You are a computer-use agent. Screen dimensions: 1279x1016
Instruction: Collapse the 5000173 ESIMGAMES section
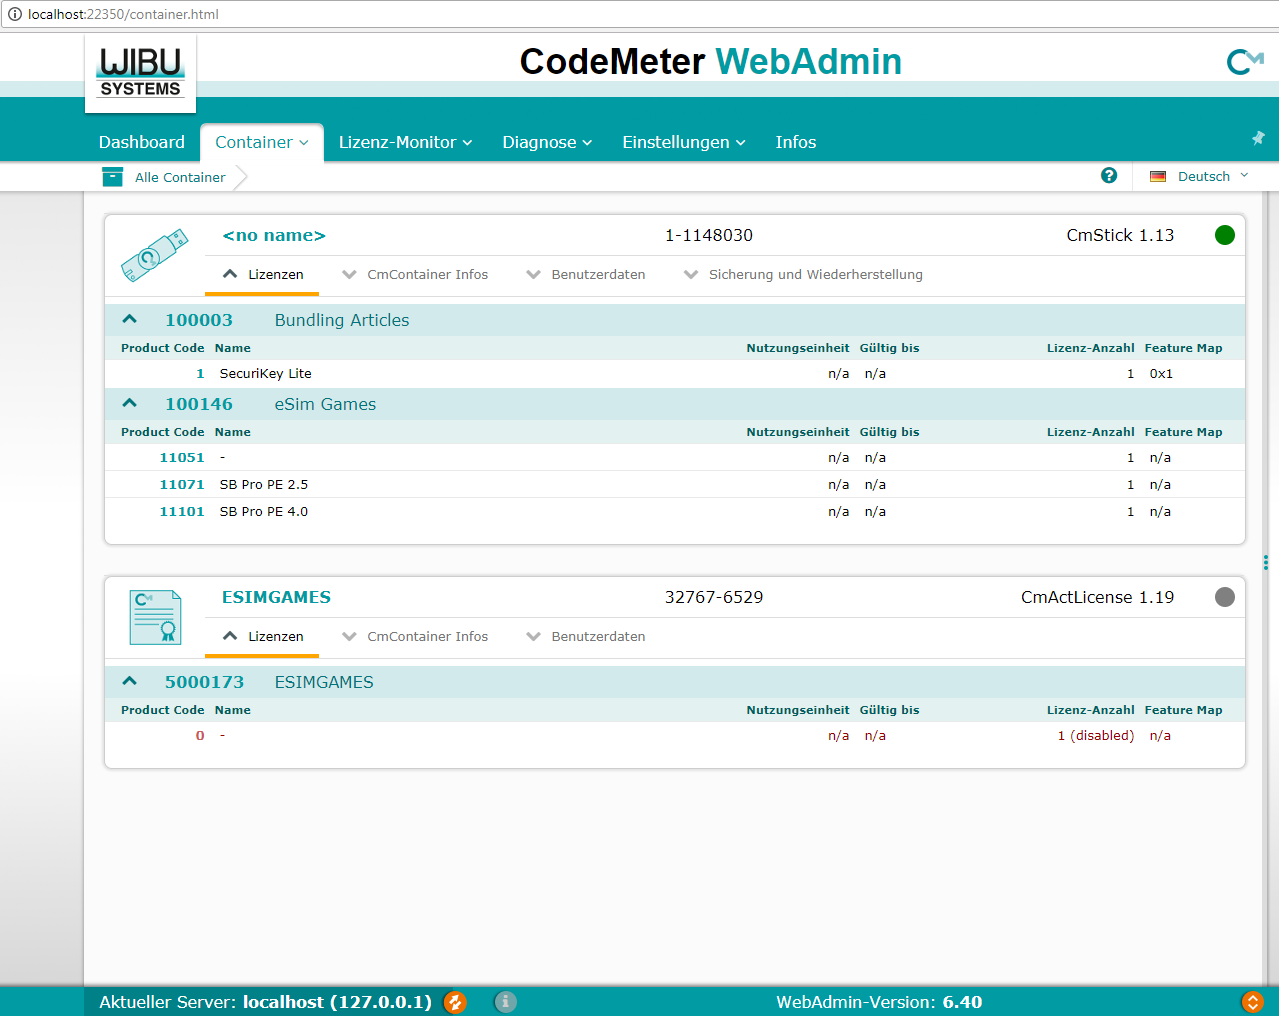coord(129,682)
